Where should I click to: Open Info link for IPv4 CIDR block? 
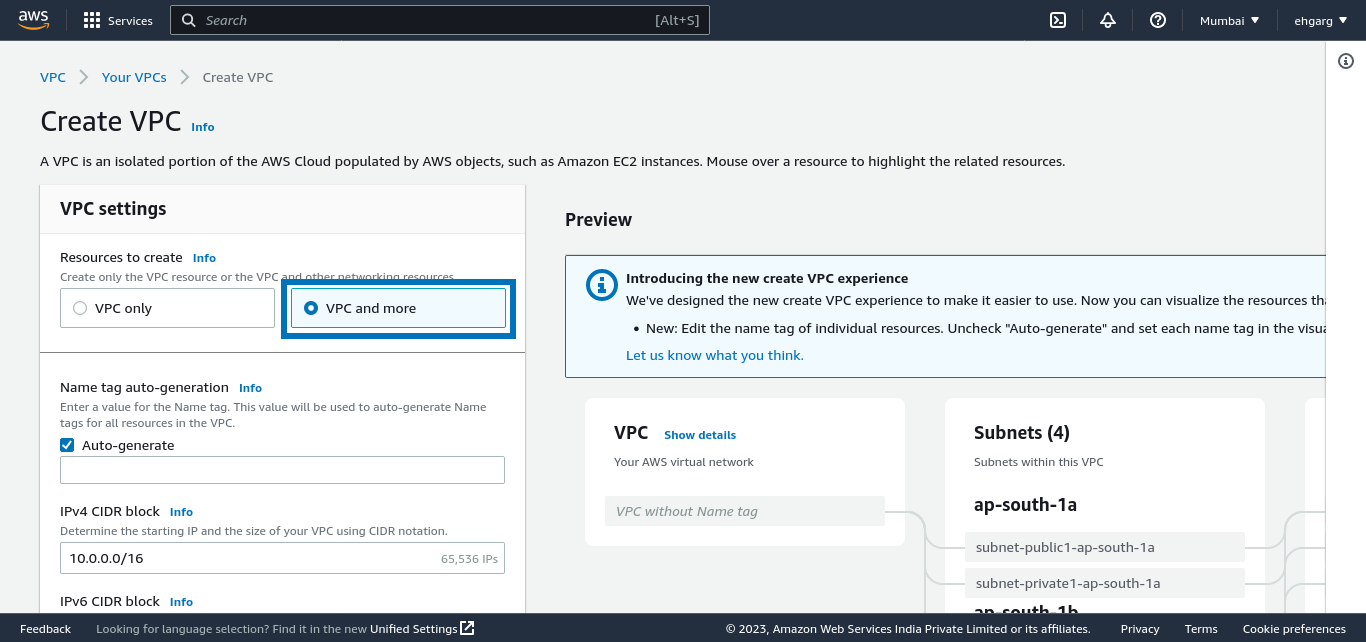pyautogui.click(x=181, y=512)
